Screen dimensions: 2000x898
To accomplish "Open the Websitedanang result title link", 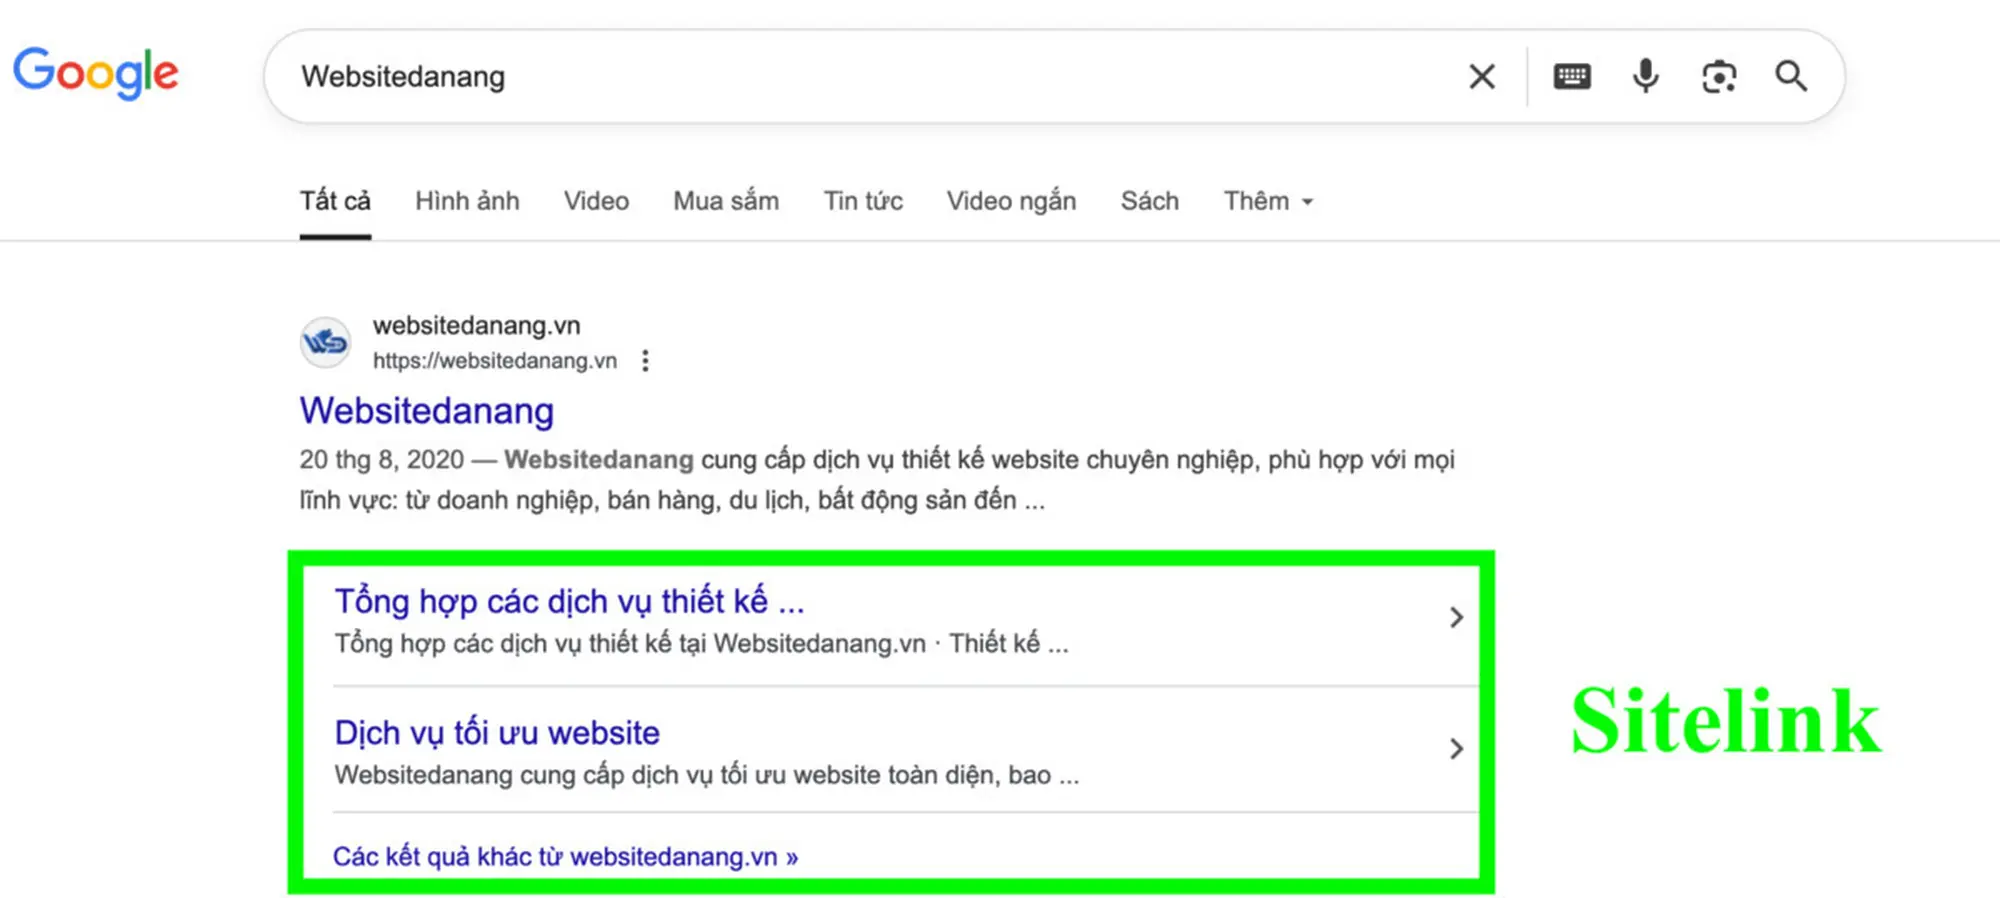I will tap(427, 411).
